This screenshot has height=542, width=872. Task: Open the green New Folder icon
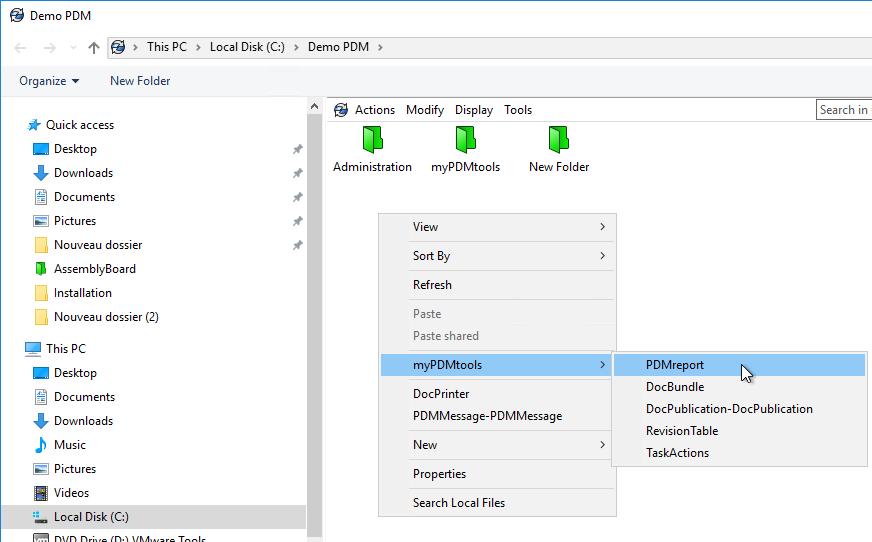coord(558,138)
